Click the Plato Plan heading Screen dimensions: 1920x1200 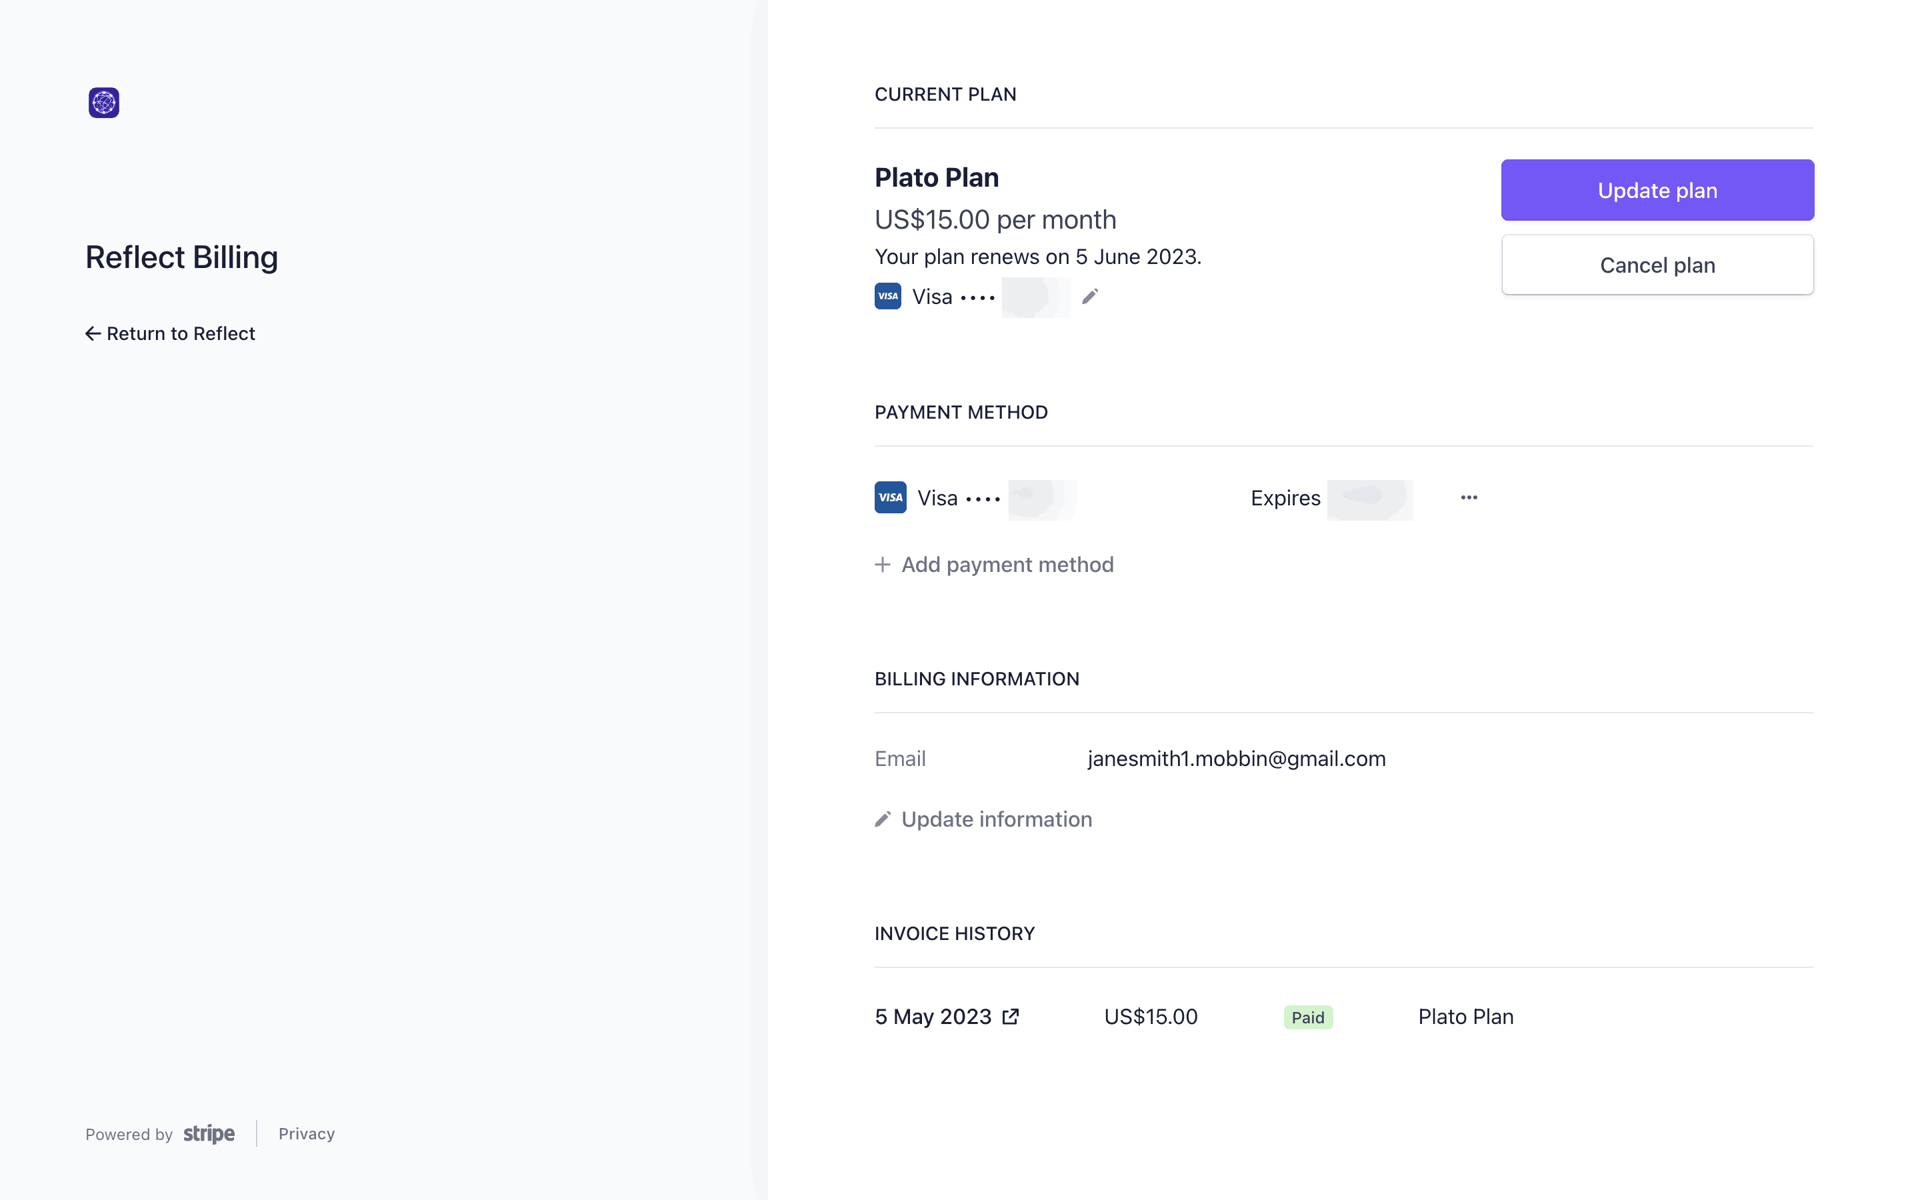(937, 177)
